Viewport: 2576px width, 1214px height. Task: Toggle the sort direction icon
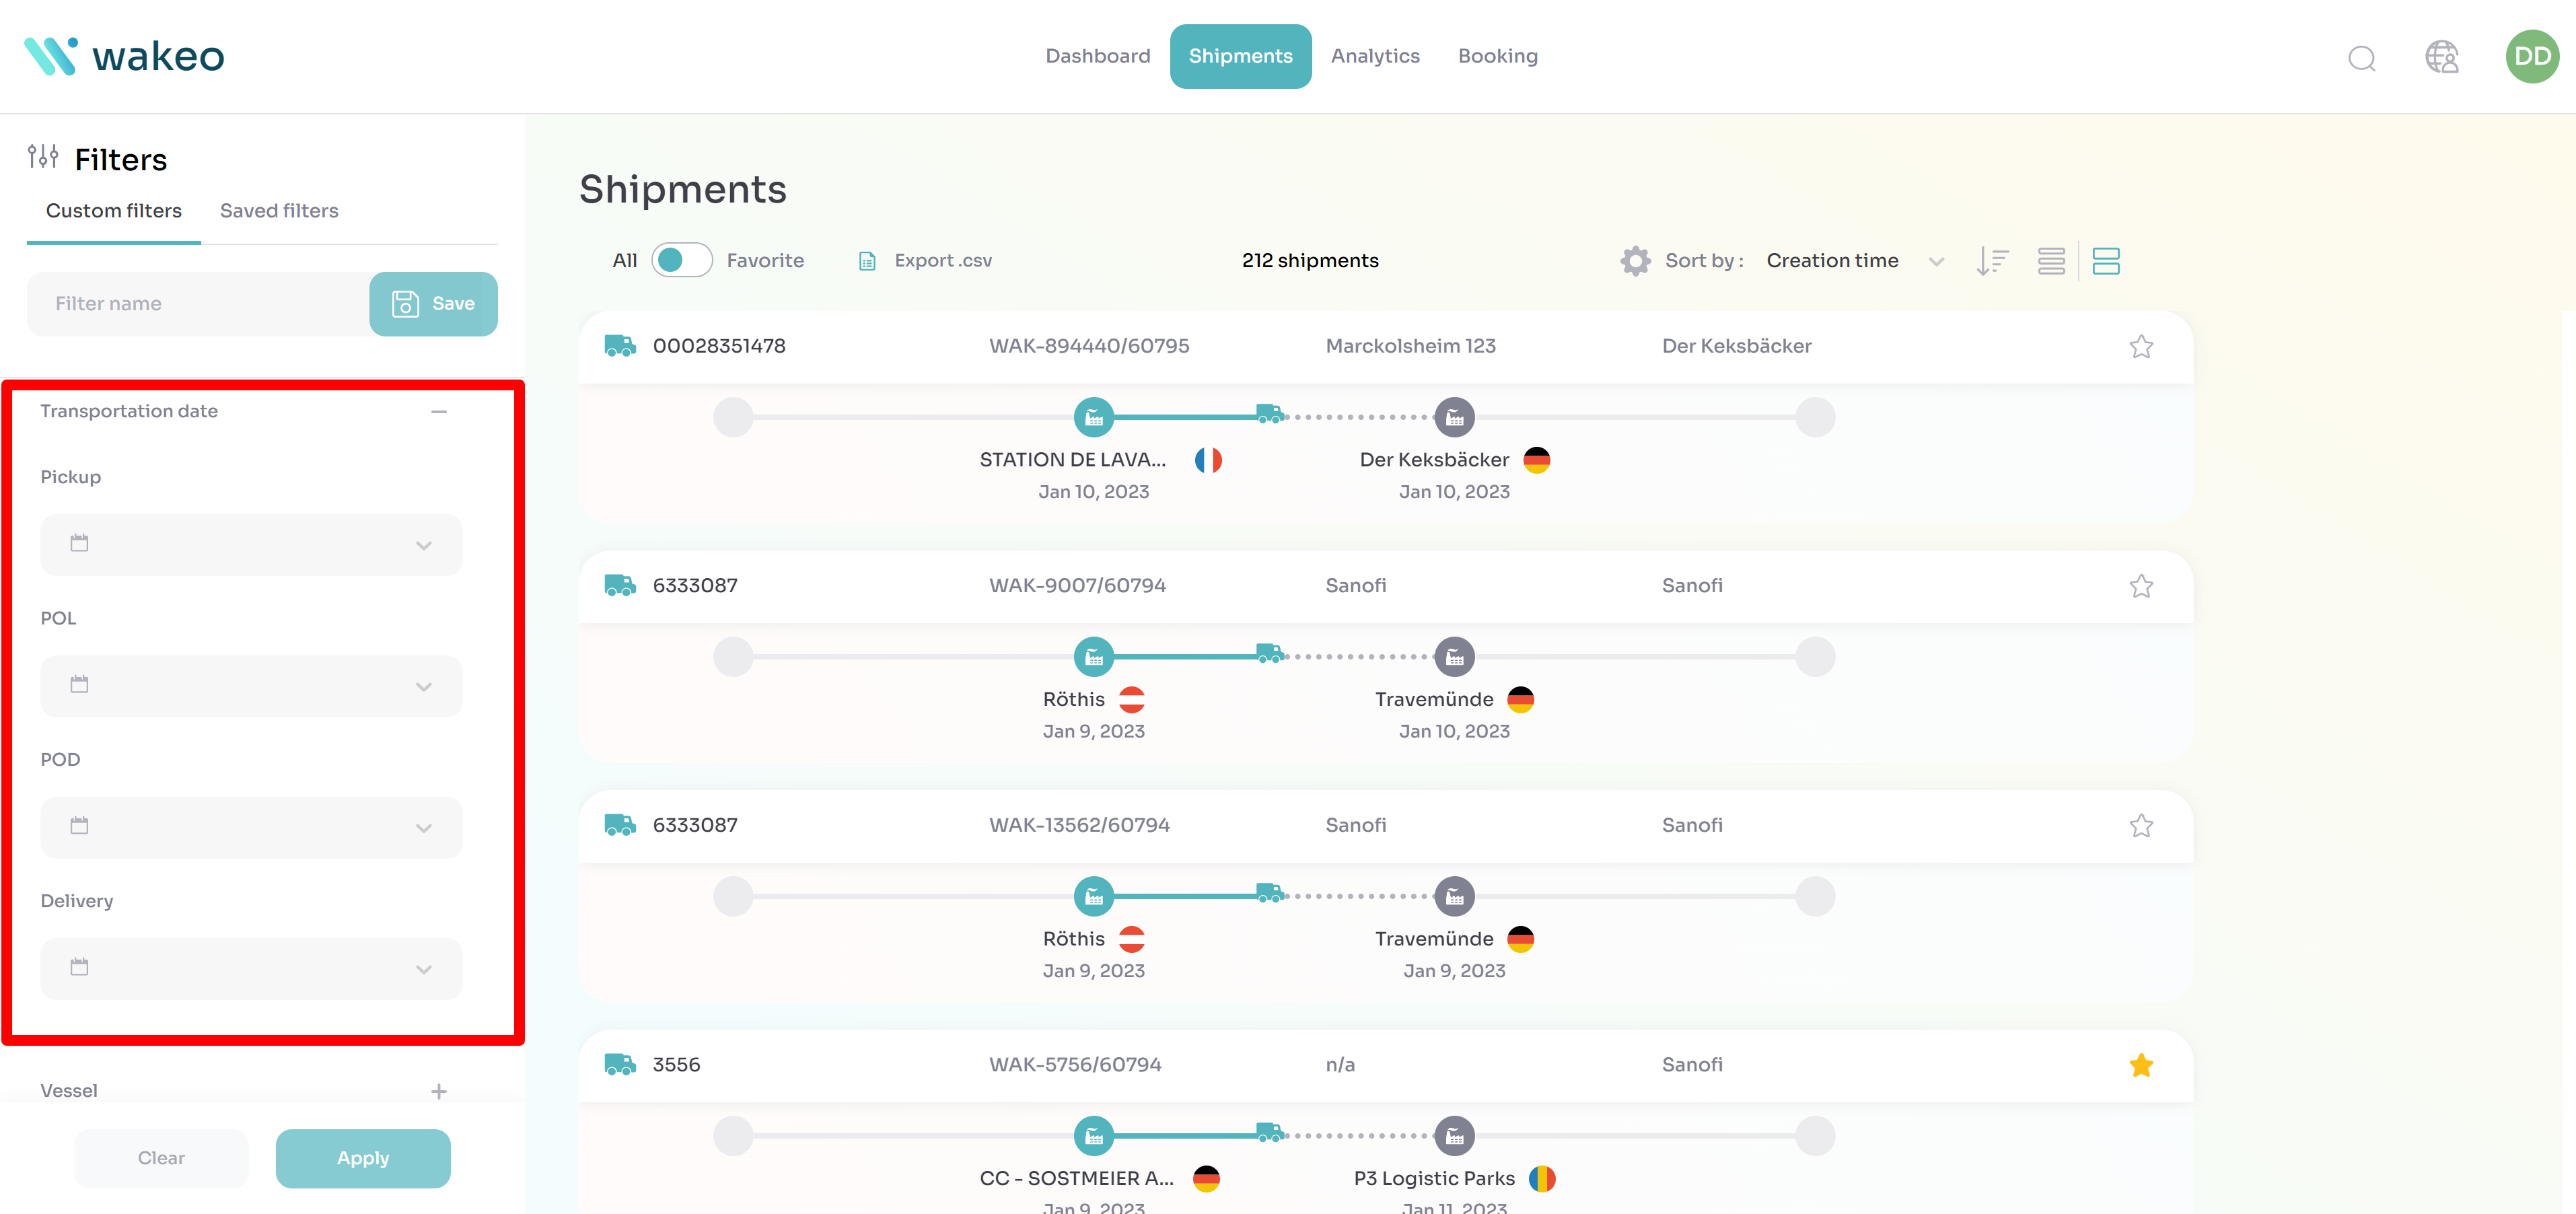coord(1992,261)
